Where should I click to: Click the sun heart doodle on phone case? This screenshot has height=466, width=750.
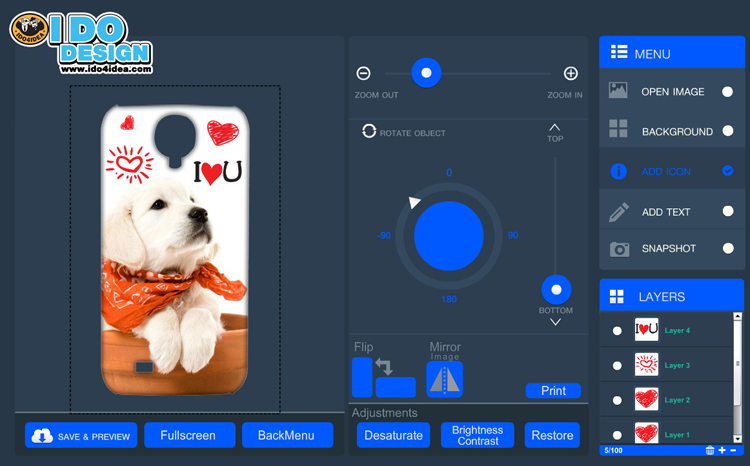tap(130, 164)
